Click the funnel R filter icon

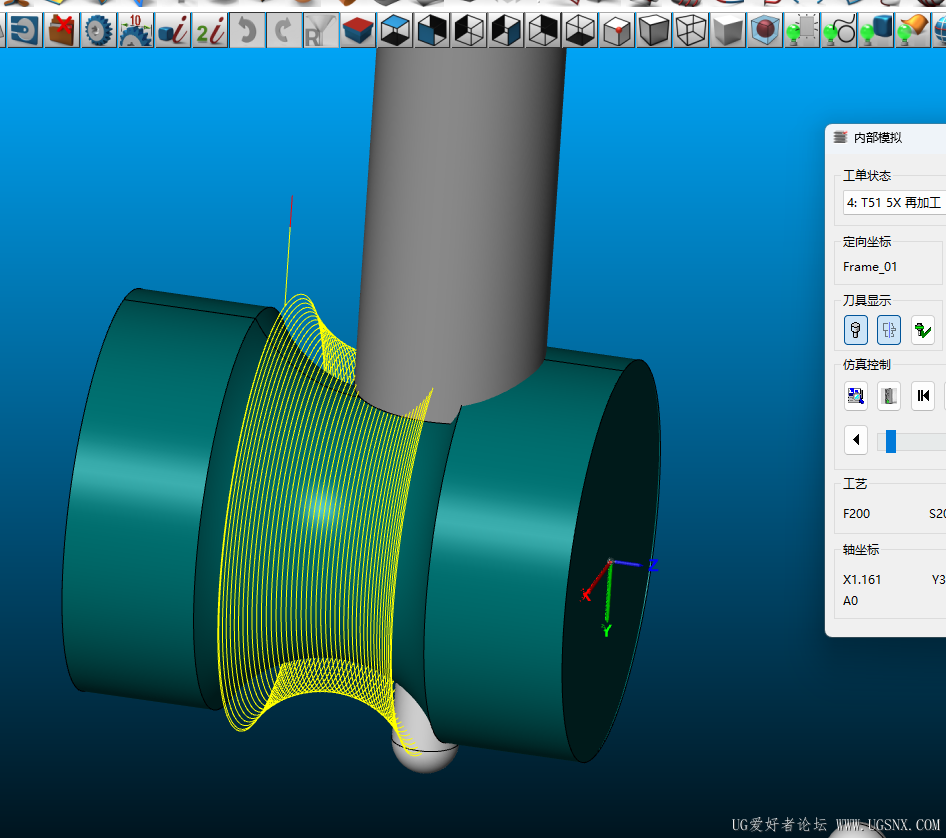click(x=320, y=30)
